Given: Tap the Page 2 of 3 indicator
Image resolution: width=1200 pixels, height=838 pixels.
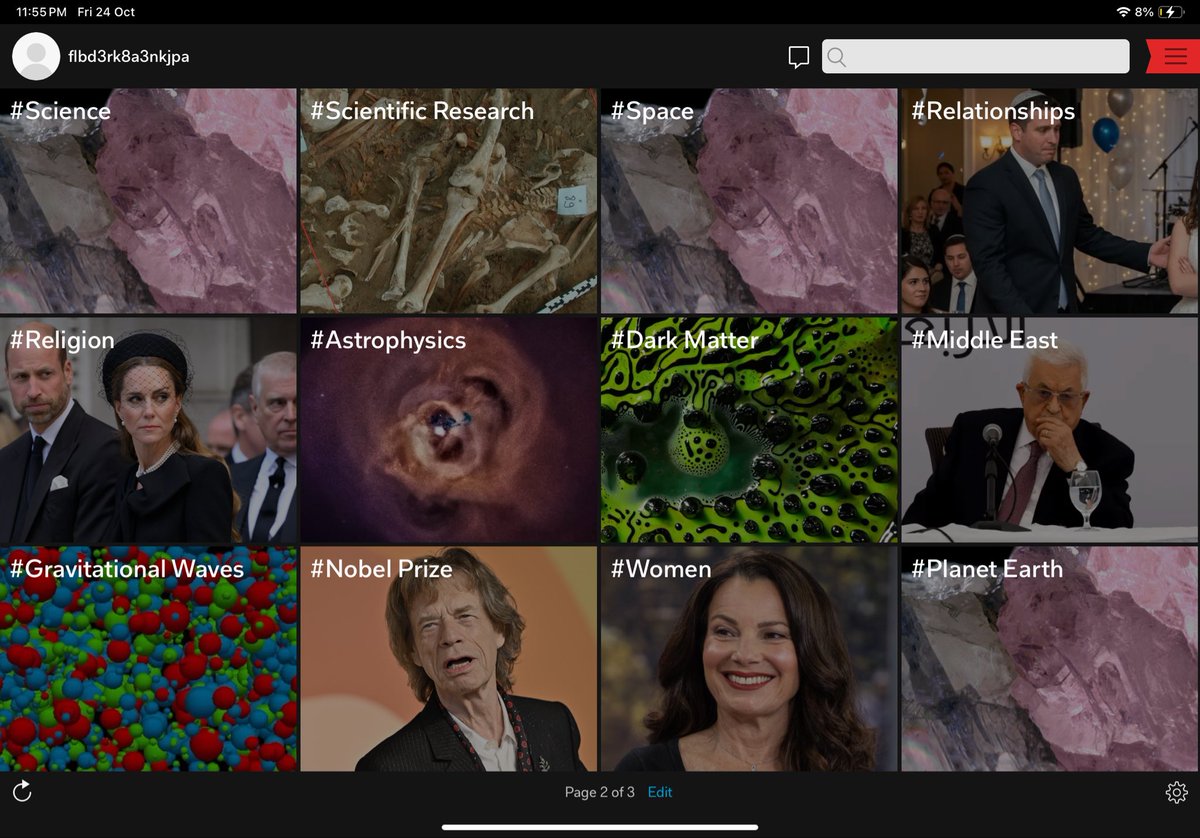Looking at the screenshot, I should [x=600, y=792].
